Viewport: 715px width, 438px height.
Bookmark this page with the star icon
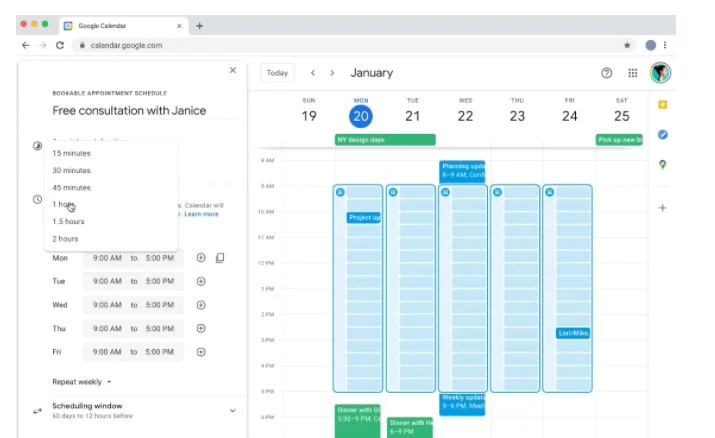pos(627,45)
